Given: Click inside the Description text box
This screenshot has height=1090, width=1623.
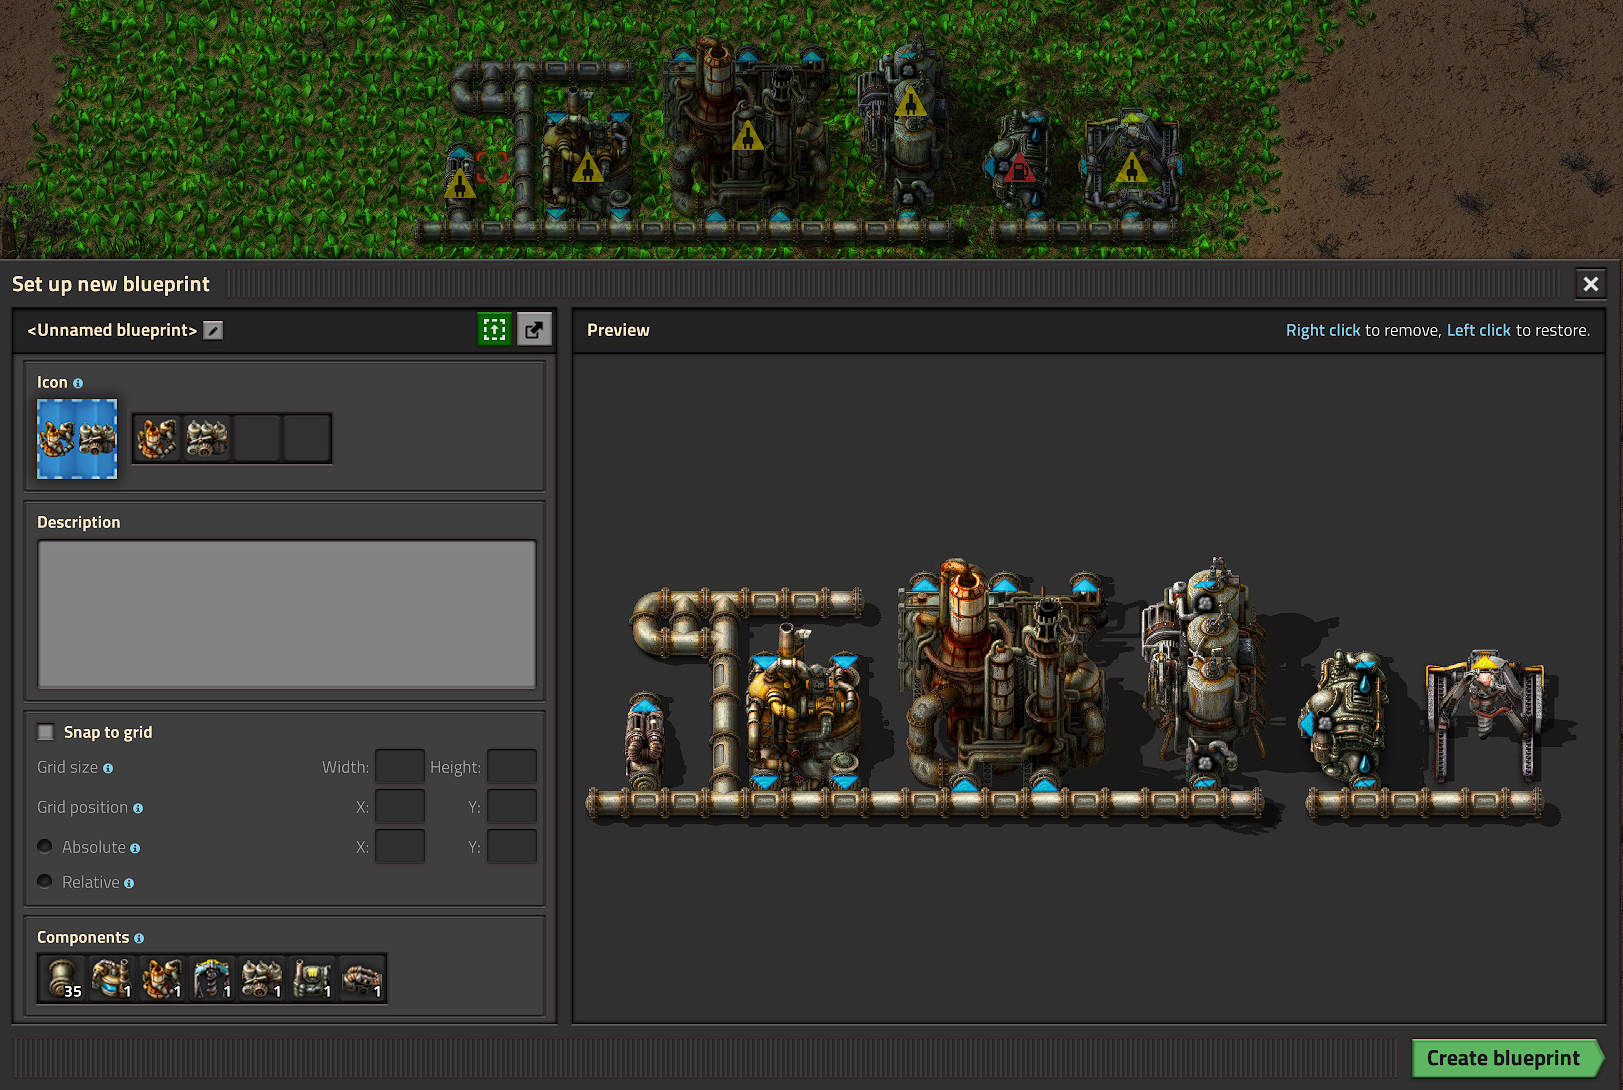Looking at the screenshot, I should [x=287, y=614].
